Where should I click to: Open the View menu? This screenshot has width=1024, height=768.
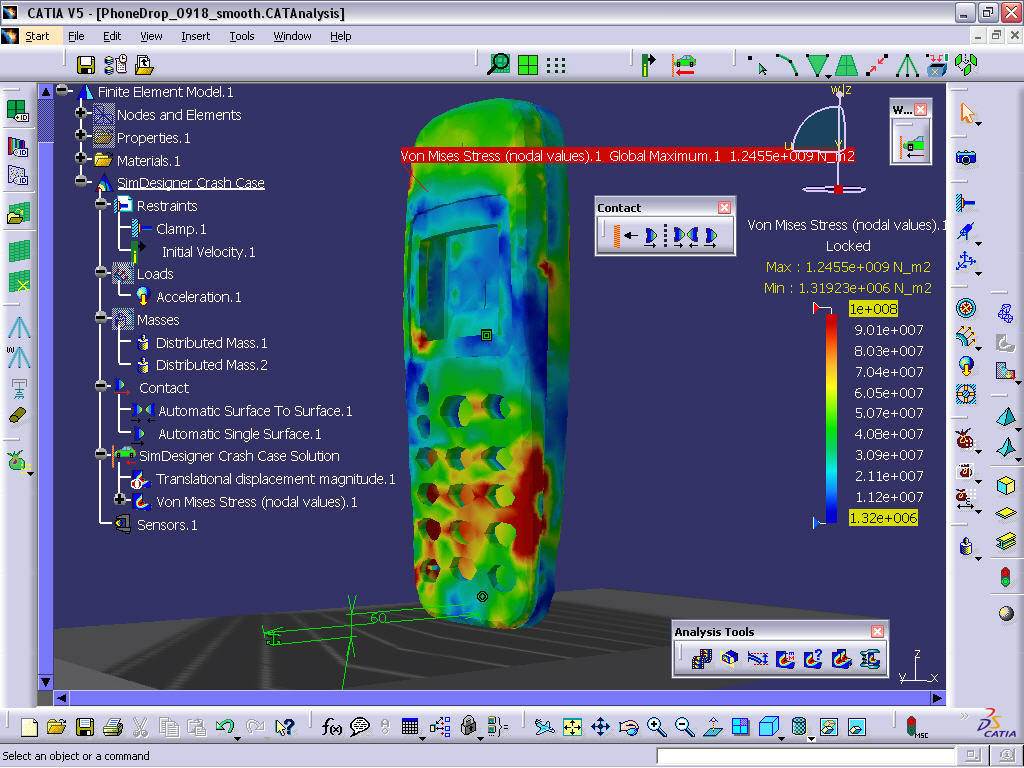(x=151, y=36)
